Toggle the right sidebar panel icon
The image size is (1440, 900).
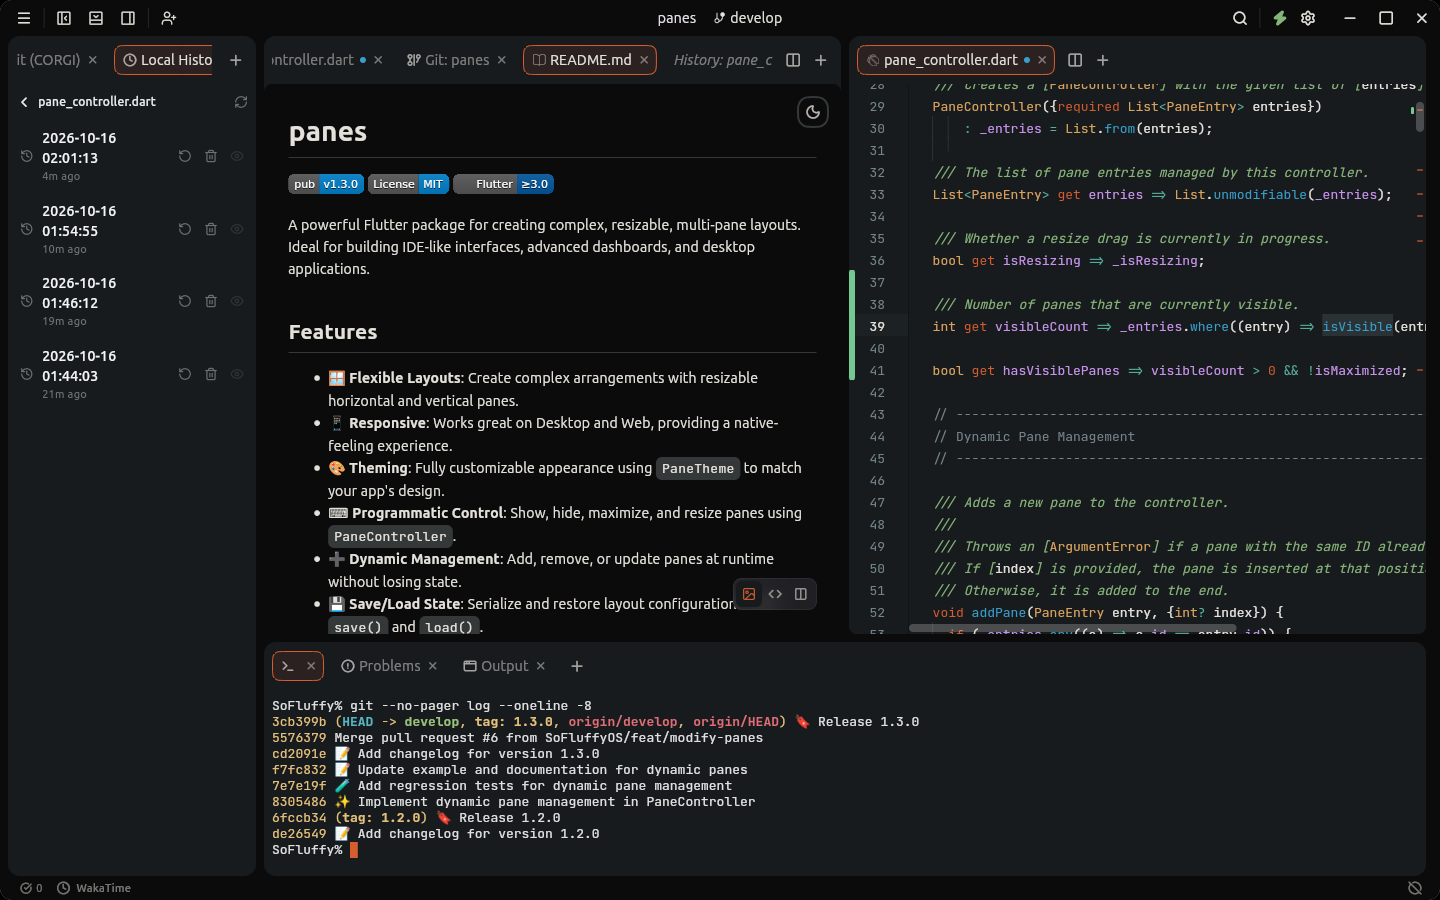[x=128, y=18]
